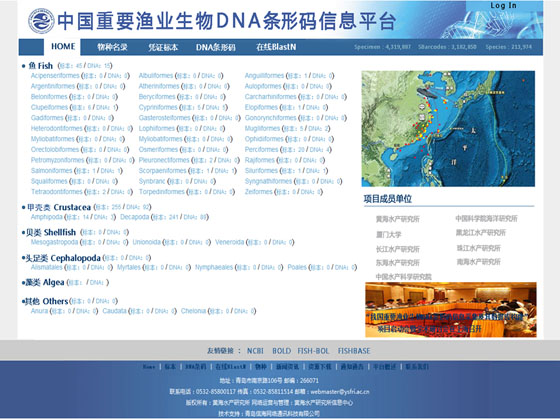This screenshot has width=560, height=419.
Task: Open the Decapoda crustacean link
Action: point(134,217)
